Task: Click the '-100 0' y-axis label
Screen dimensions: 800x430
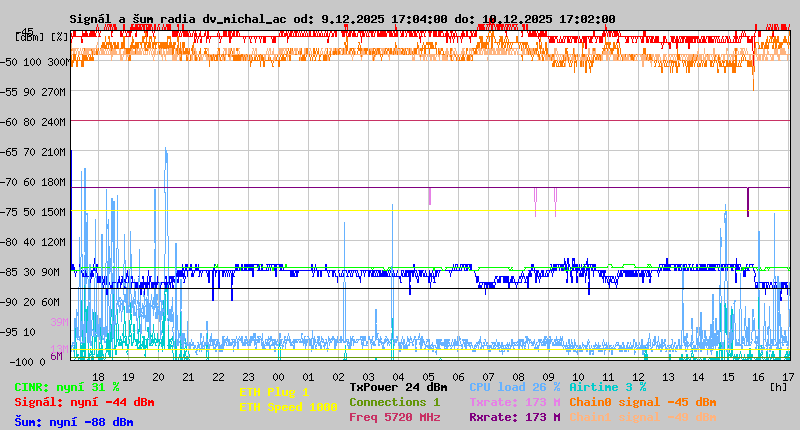Action: 28,362
